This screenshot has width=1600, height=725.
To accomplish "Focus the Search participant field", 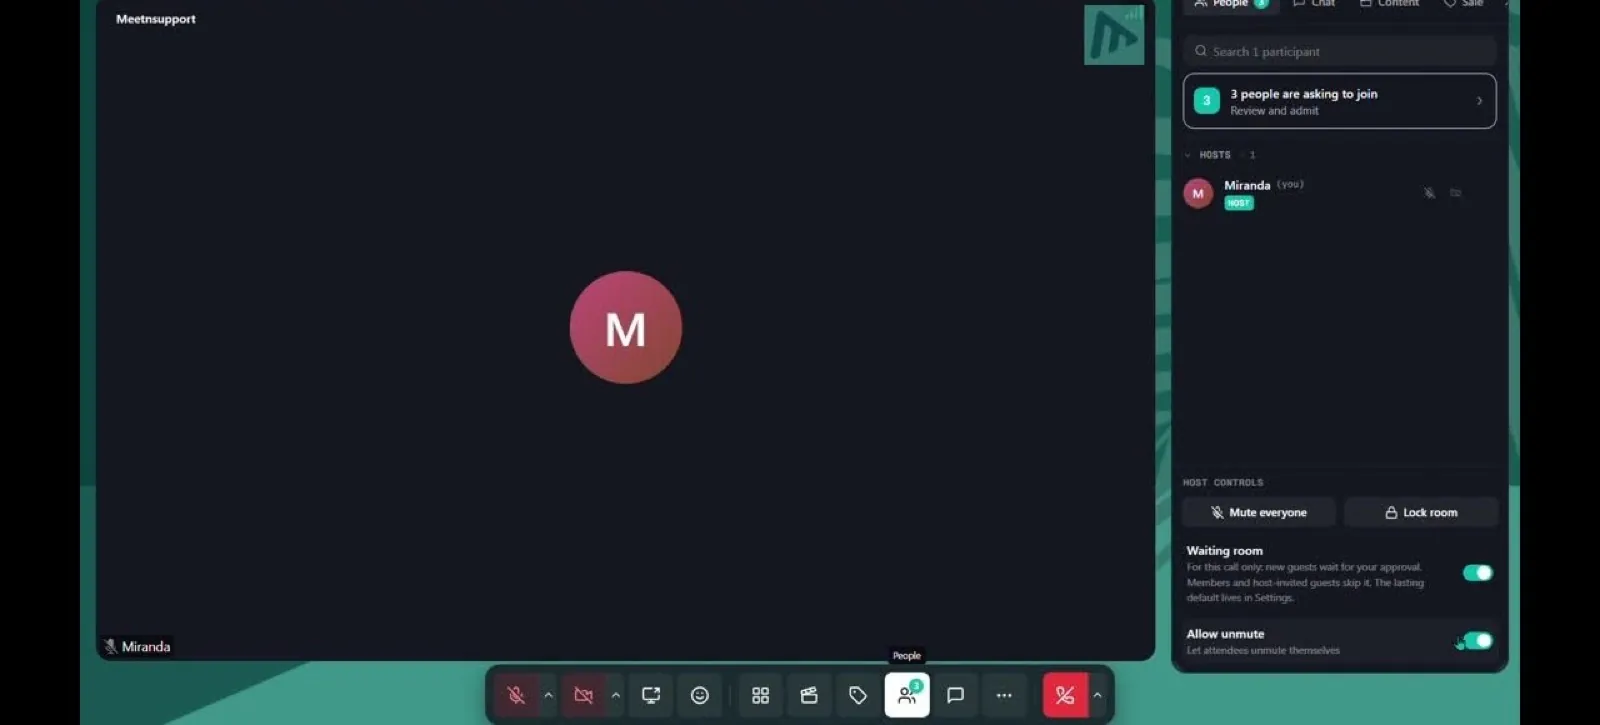I will pyautogui.click(x=1340, y=51).
